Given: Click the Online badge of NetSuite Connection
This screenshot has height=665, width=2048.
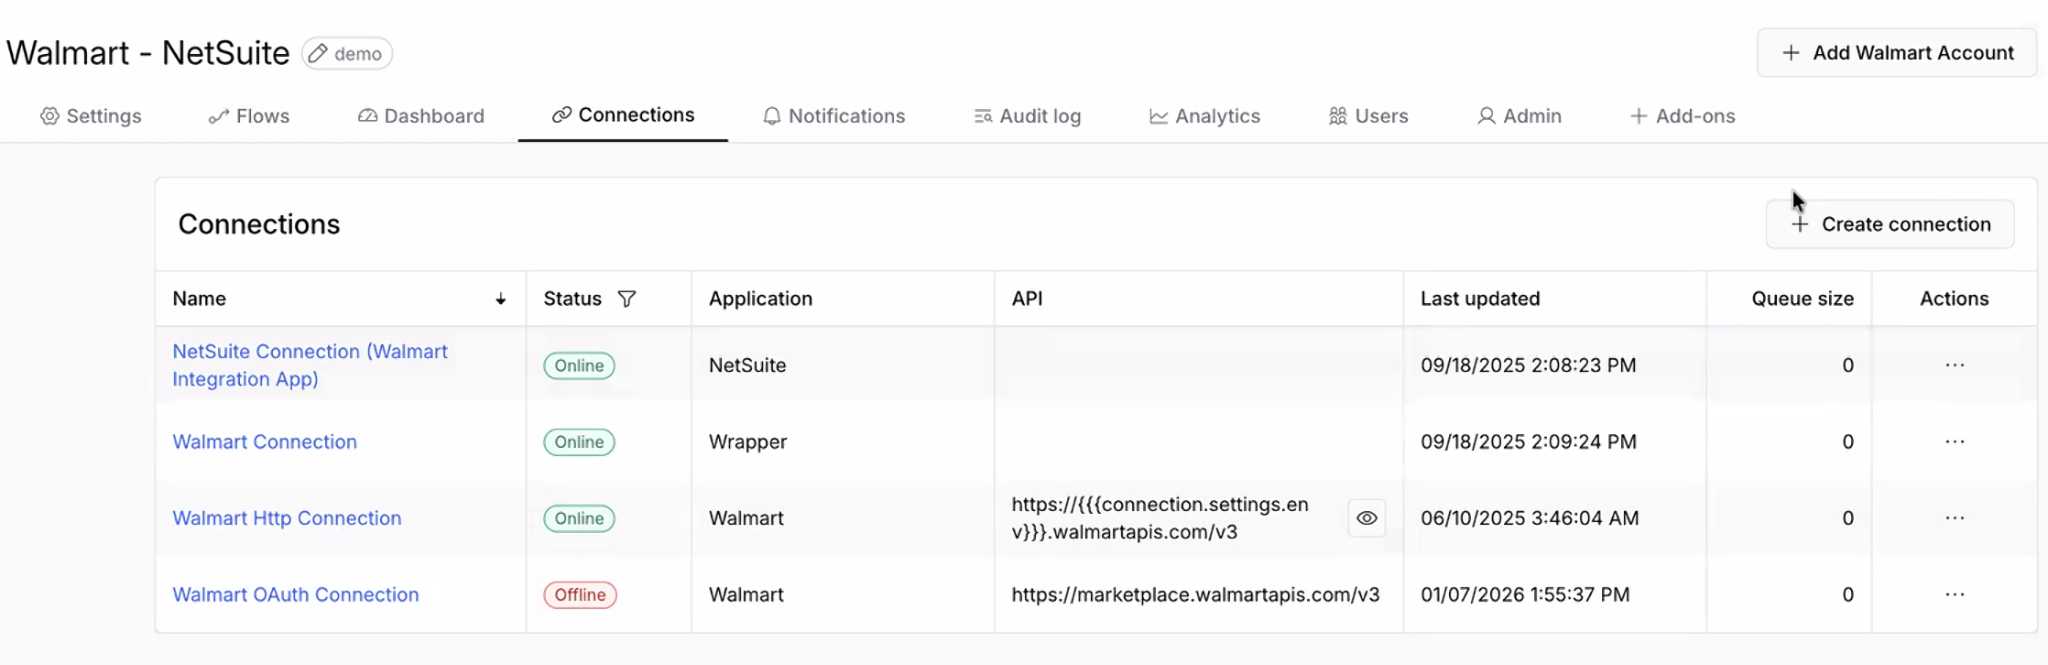Looking at the screenshot, I should (x=579, y=366).
